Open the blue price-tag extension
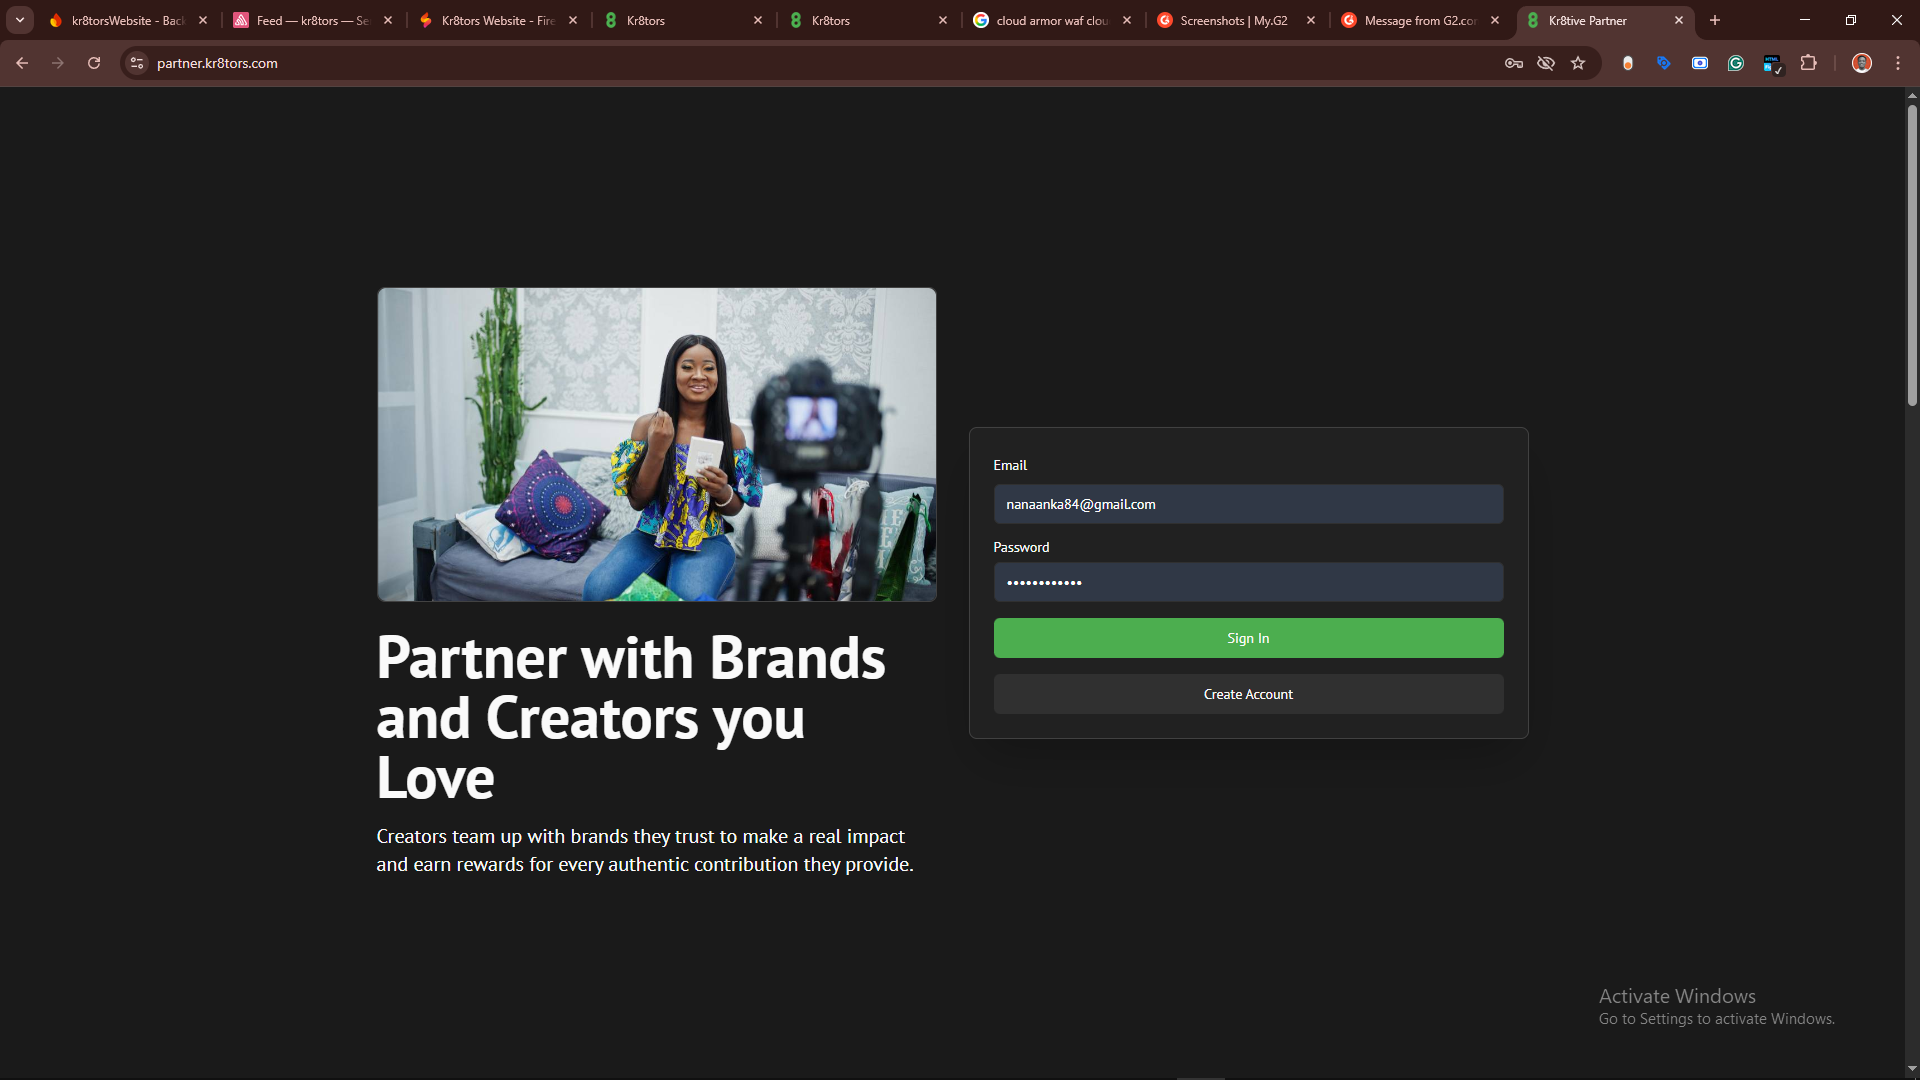This screenshot has height=1080, width=1920. coord(1664,63)
